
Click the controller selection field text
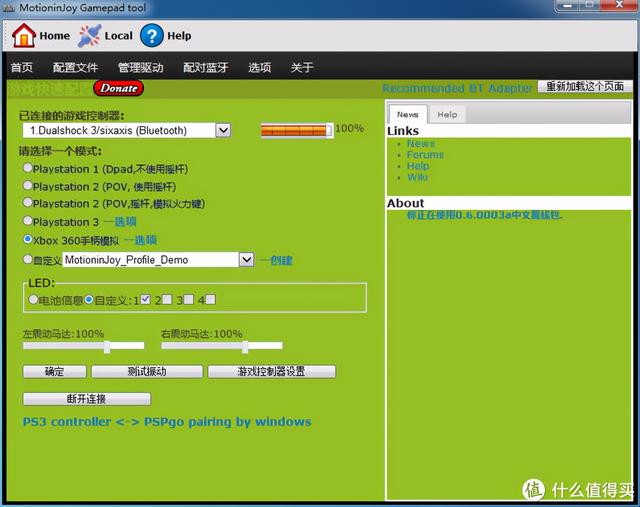pyautogui.click(x=108, y=131)
